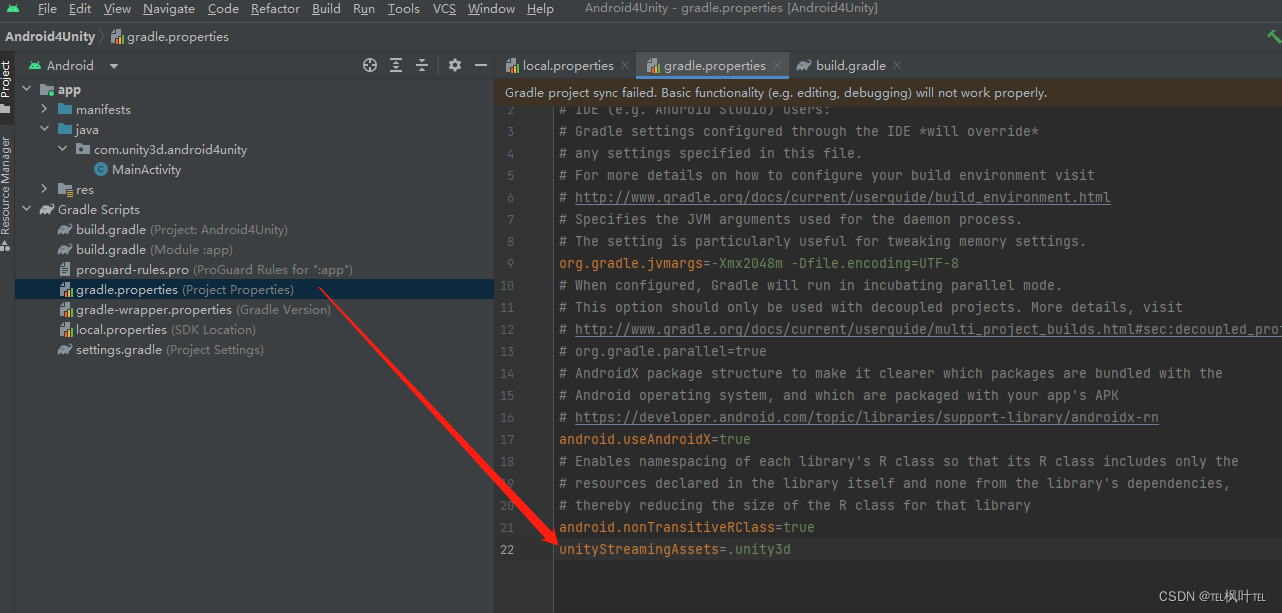Open the Help menu
The image size is (1282, 613).
tap(540, 9)
